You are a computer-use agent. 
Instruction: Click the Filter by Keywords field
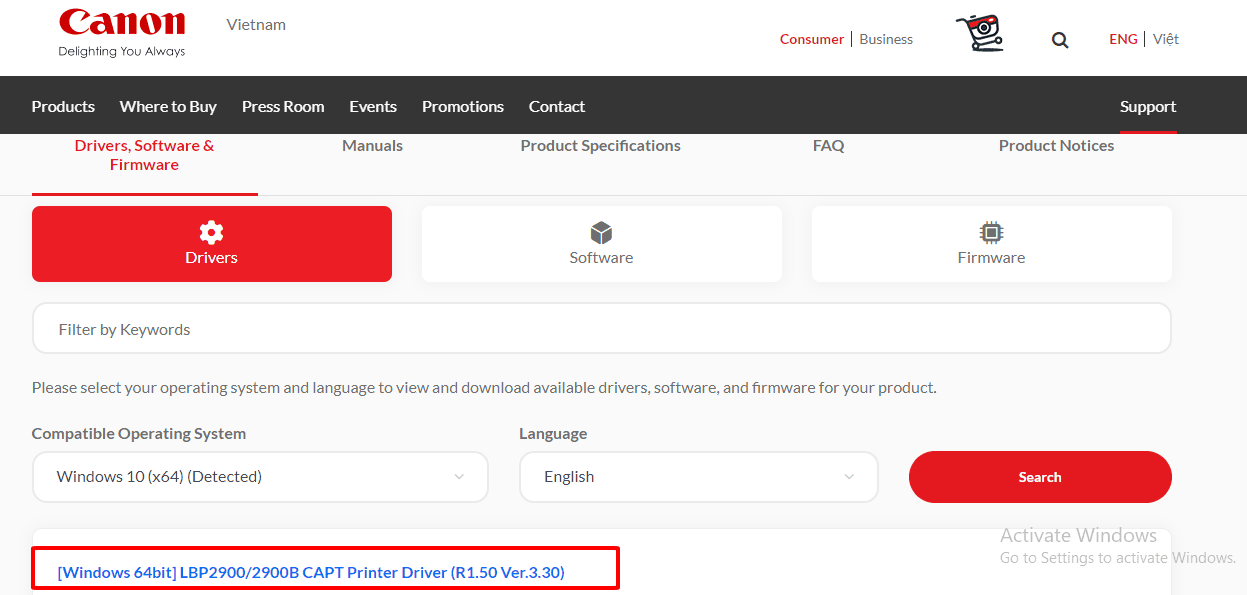(601, 329)
